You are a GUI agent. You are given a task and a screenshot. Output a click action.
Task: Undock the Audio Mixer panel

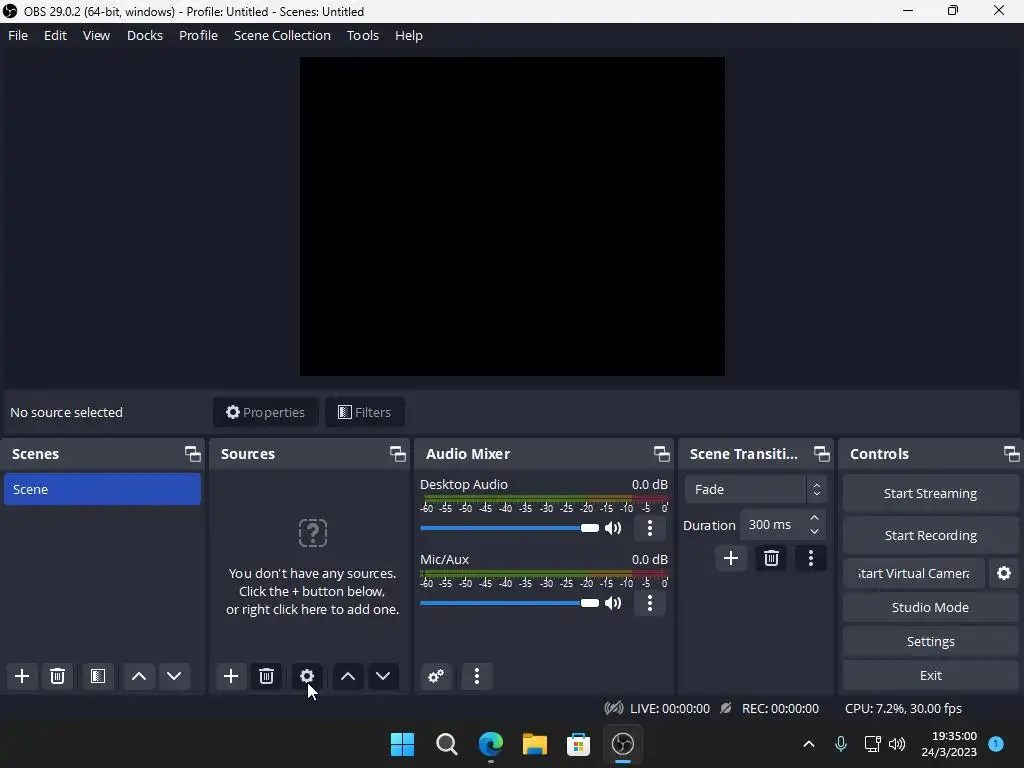662,453
